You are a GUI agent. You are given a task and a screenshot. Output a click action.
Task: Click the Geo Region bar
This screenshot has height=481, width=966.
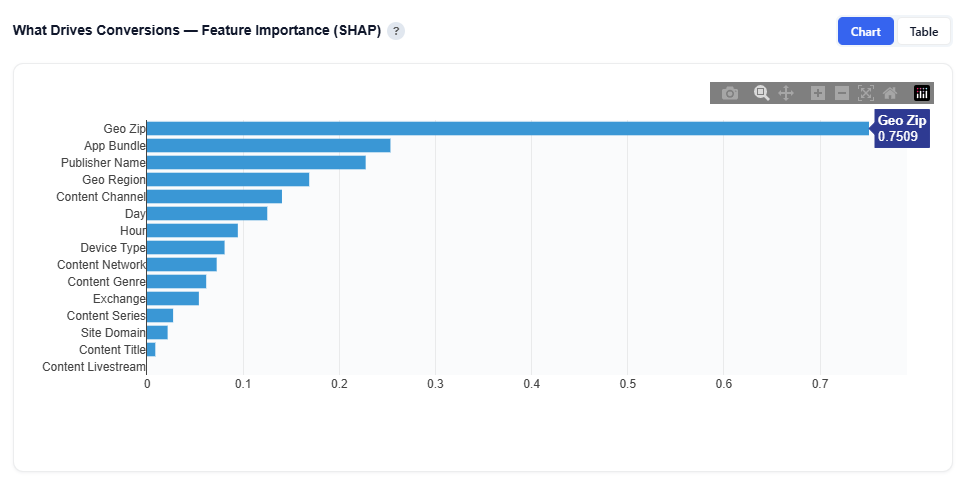[x=228, y=179]
